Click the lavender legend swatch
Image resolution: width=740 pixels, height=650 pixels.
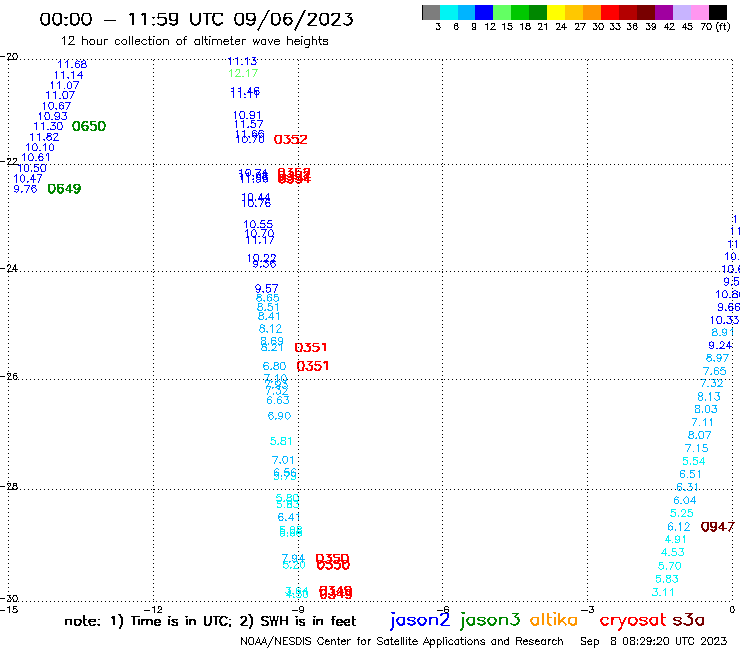(x=681, y=12)
